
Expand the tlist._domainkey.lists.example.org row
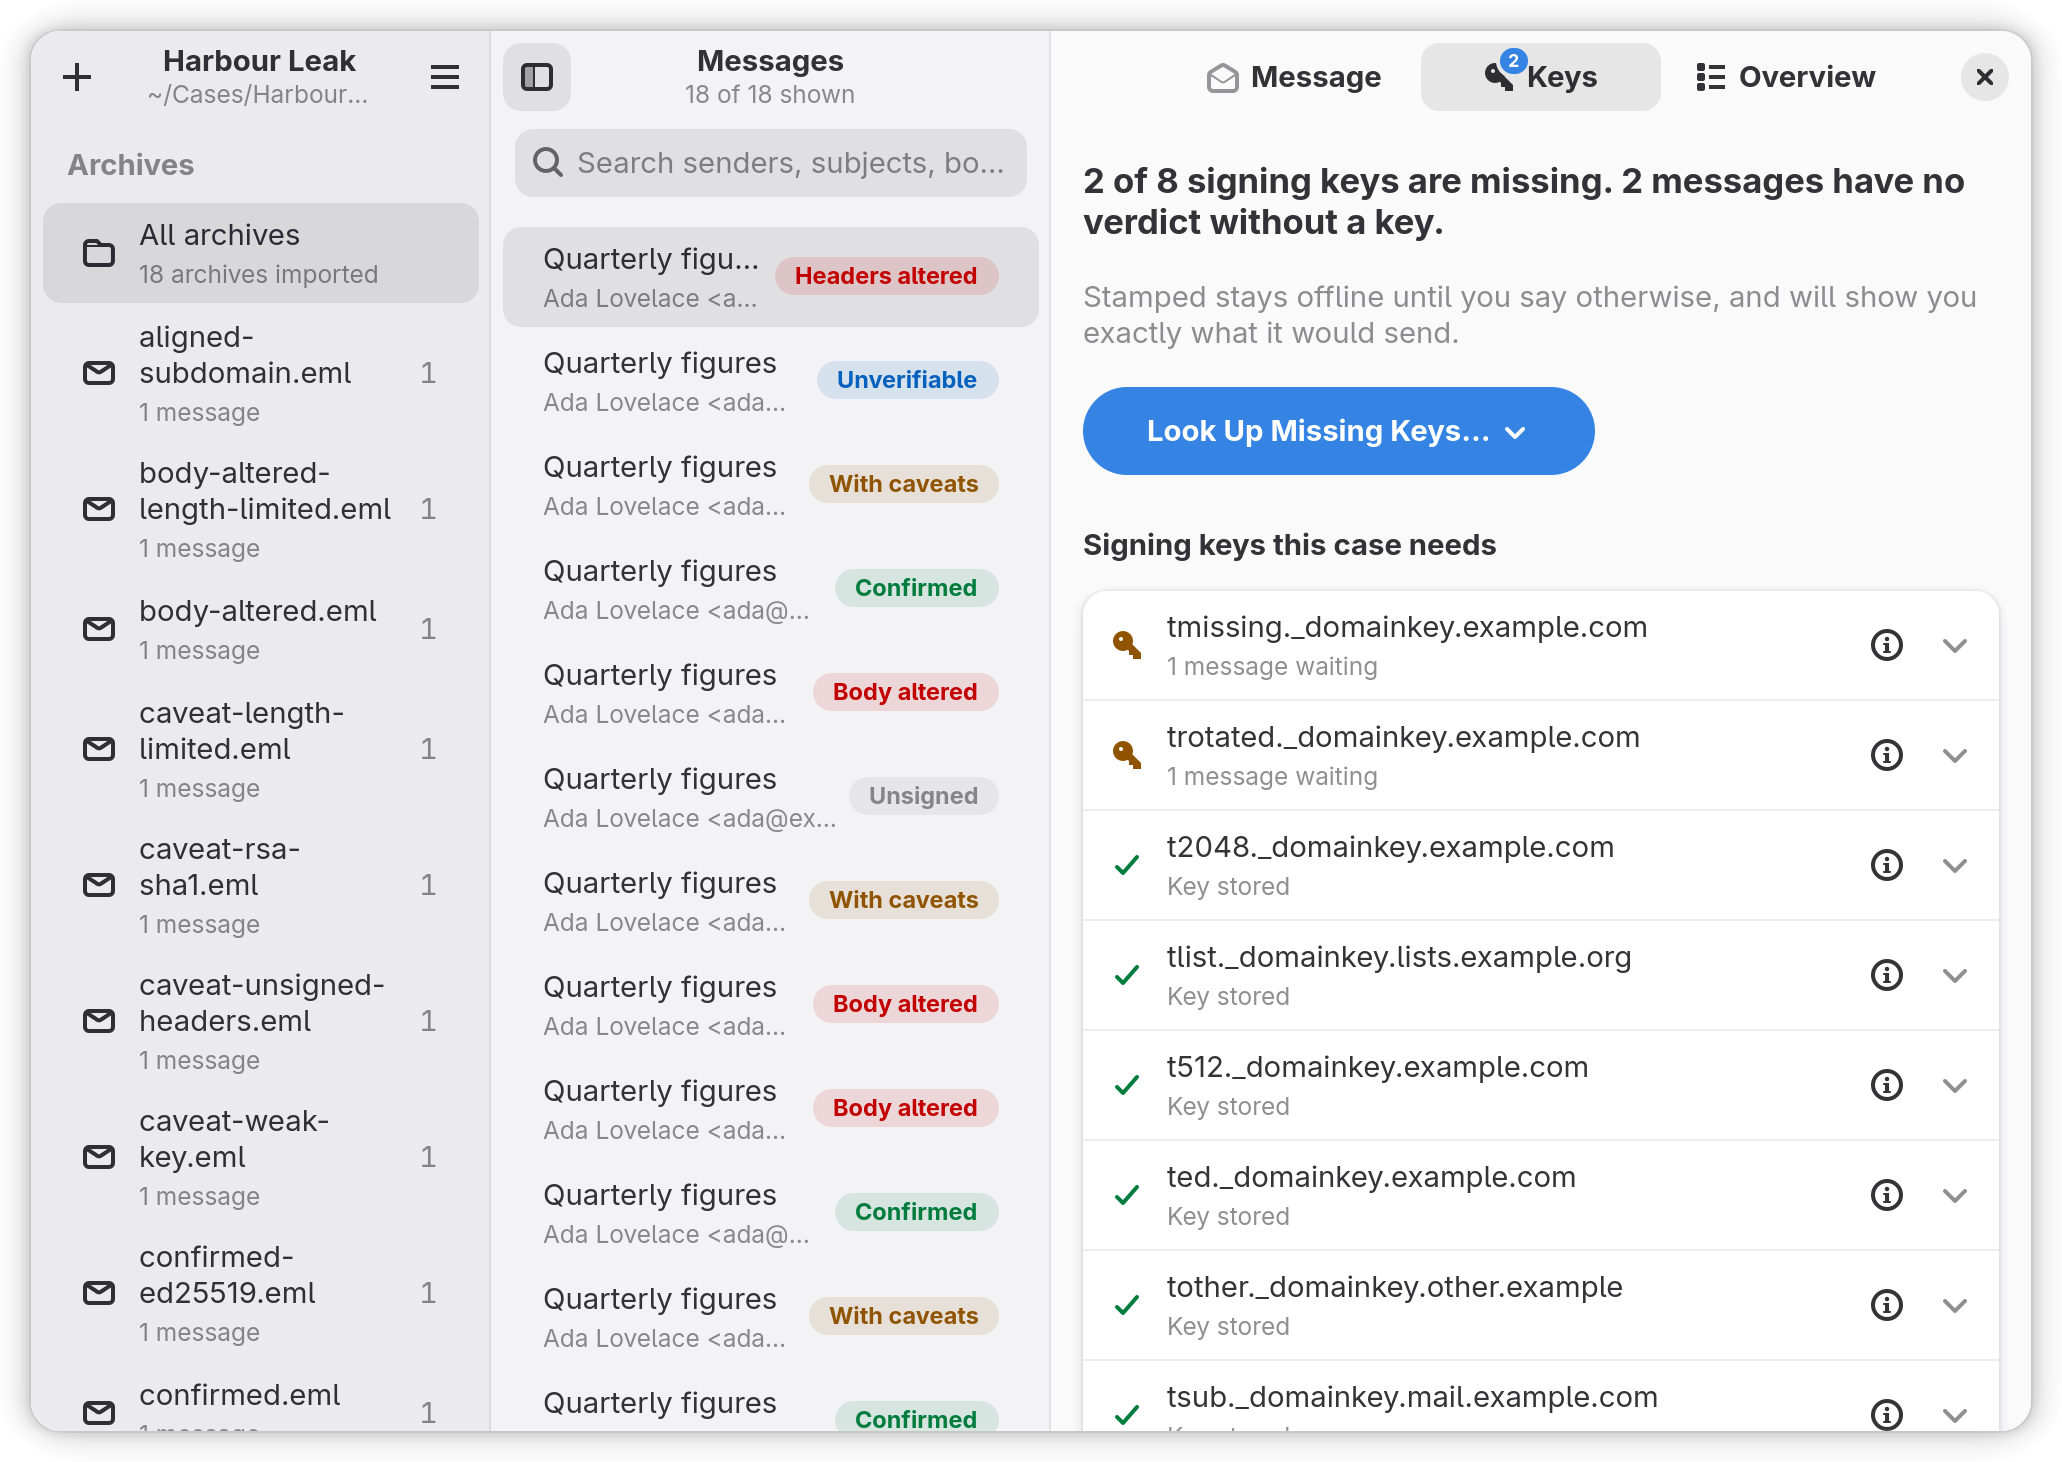tap(1955, 975)
